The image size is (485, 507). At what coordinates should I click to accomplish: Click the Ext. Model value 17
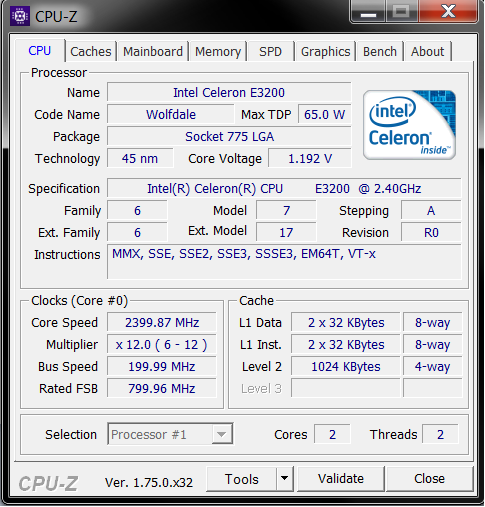point(286,232)
